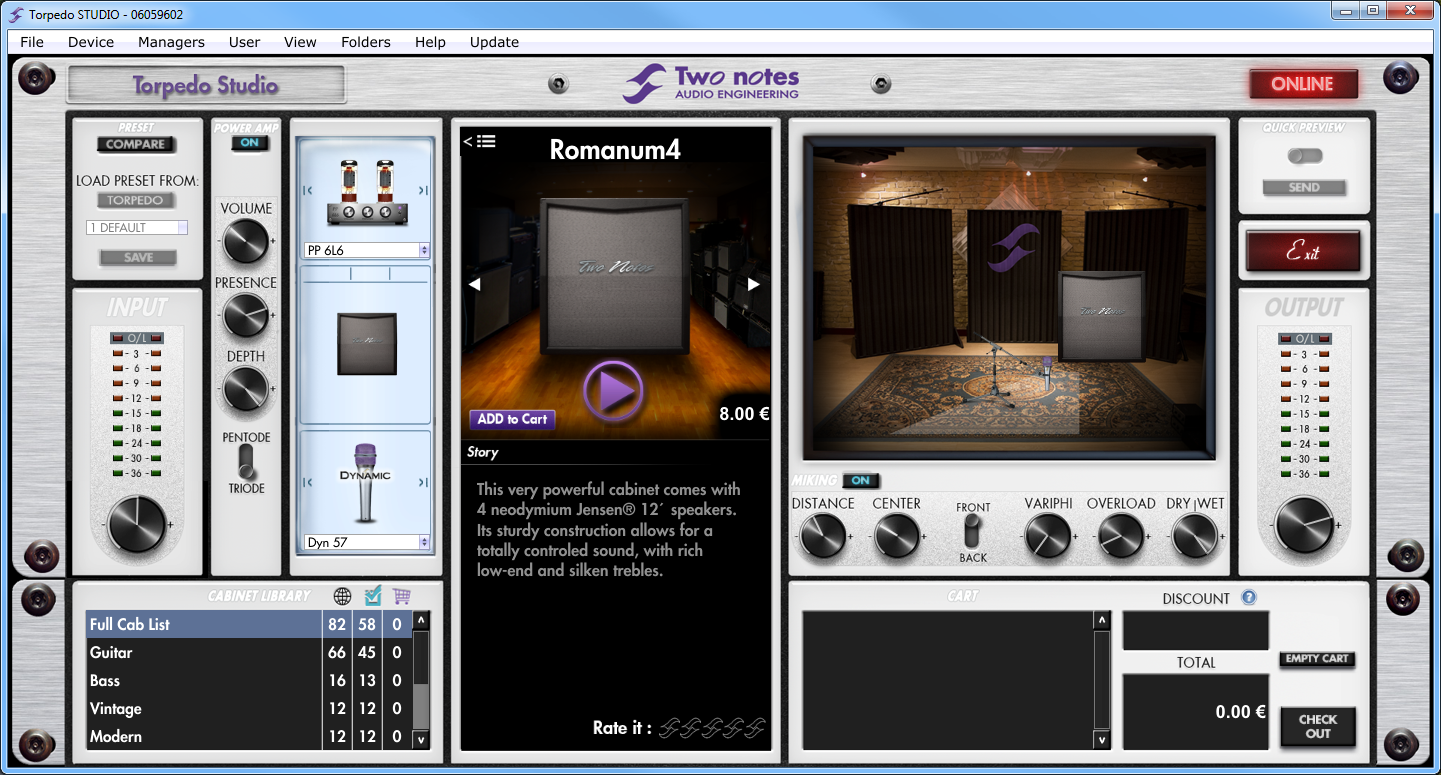Click the Discount code field
Screen dimensions: 1441x775
(x=1196, y=631)
